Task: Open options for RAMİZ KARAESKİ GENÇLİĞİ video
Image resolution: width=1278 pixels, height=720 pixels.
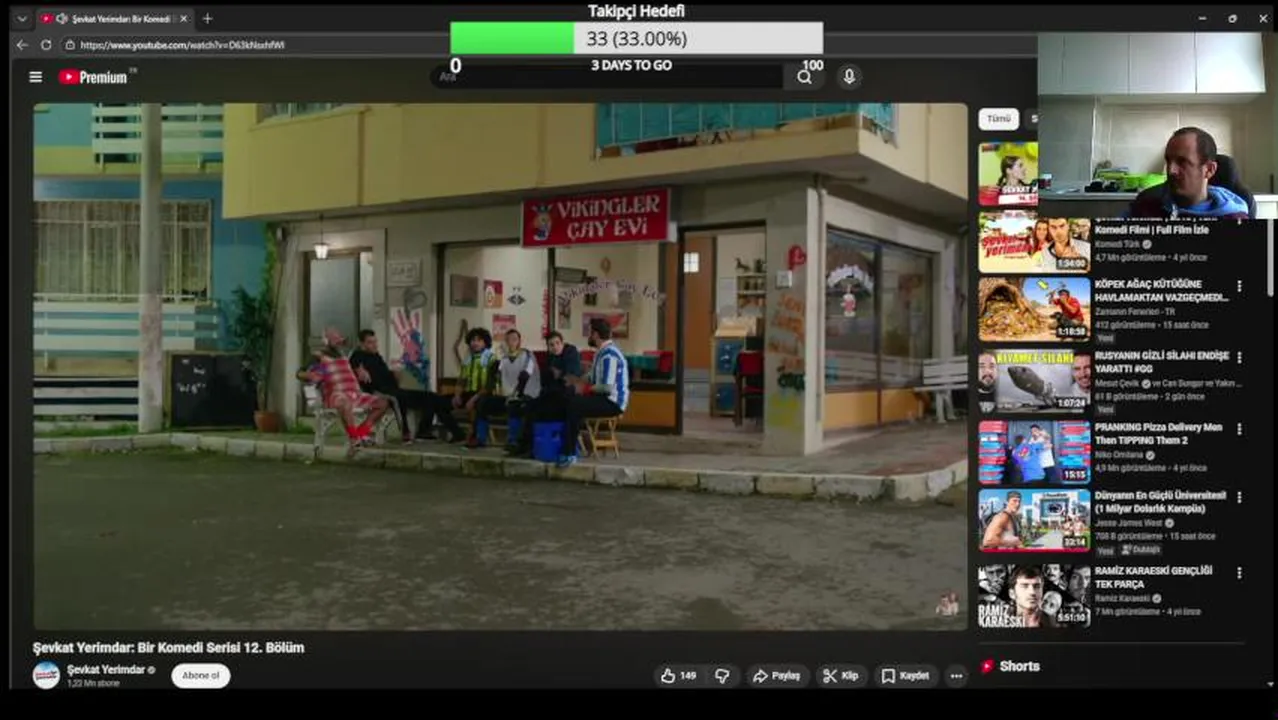Action: [x=1239, y=573]
